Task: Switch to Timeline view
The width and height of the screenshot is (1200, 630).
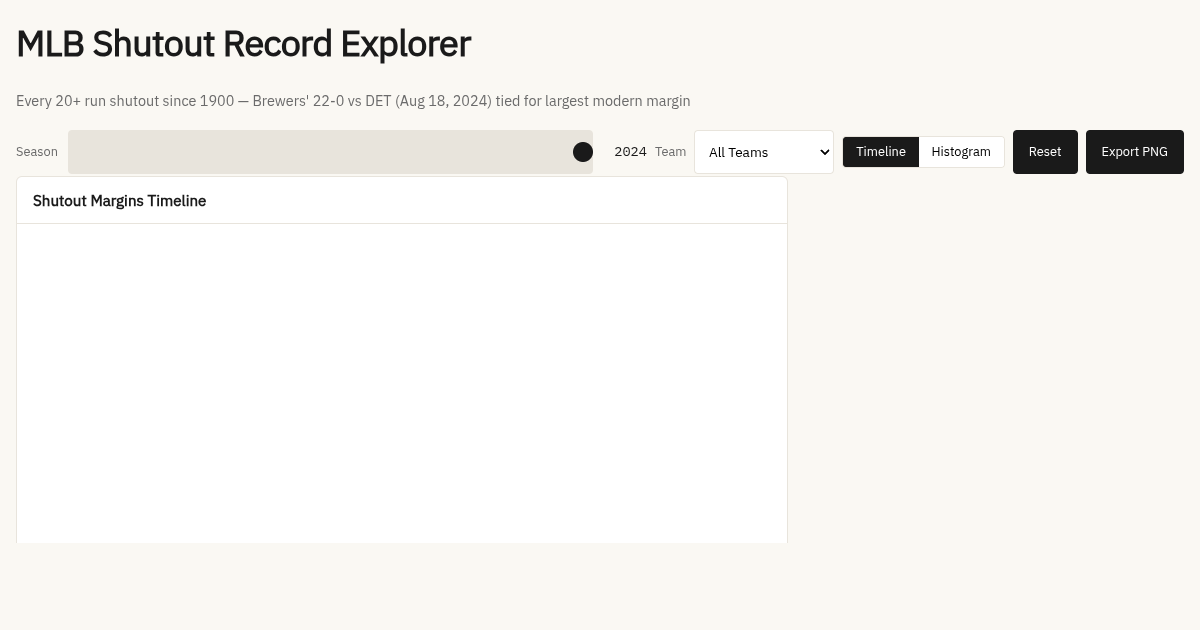Action: pyautogui.click(x=881, y=152)
